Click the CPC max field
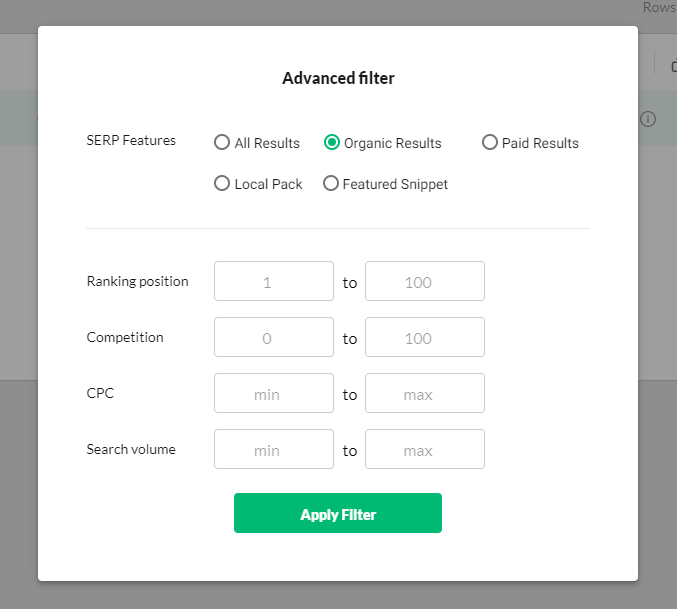This screenshot has width=677, height=609. point(424,394)
